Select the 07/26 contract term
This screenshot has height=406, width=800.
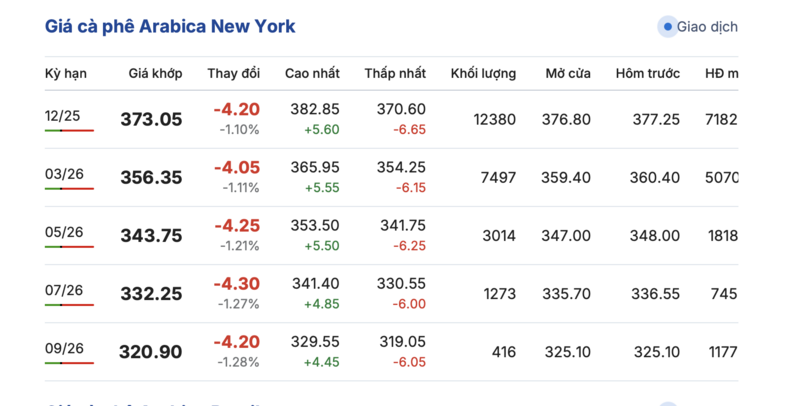64,290
